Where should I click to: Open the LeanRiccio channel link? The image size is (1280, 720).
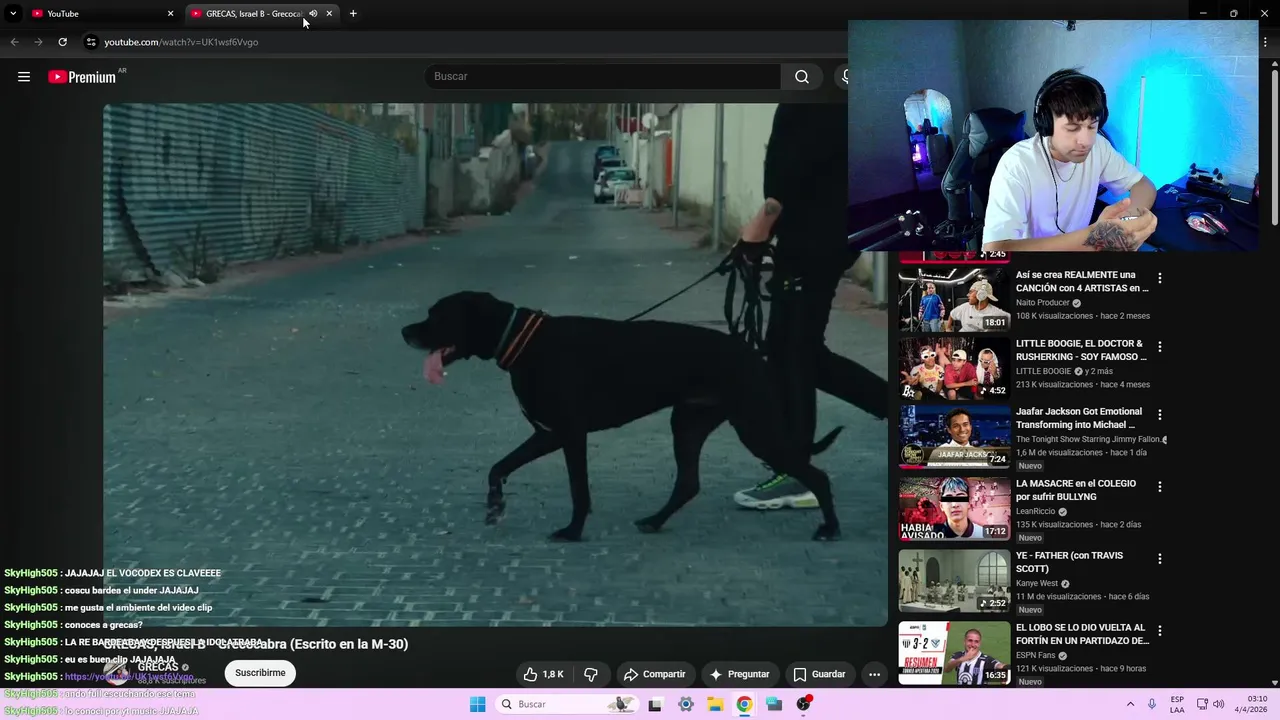pyautogui.click(x=1036, y=511)
